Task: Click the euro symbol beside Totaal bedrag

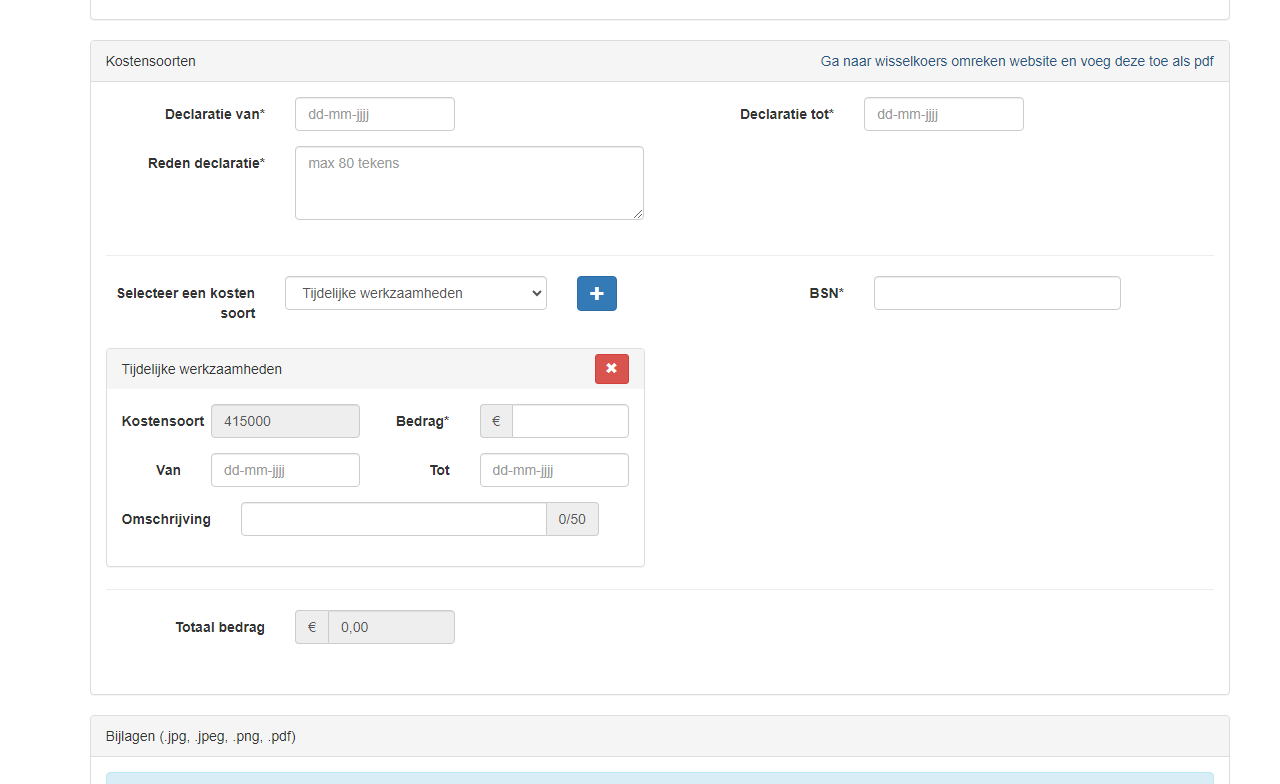Action: click(312, 627)
